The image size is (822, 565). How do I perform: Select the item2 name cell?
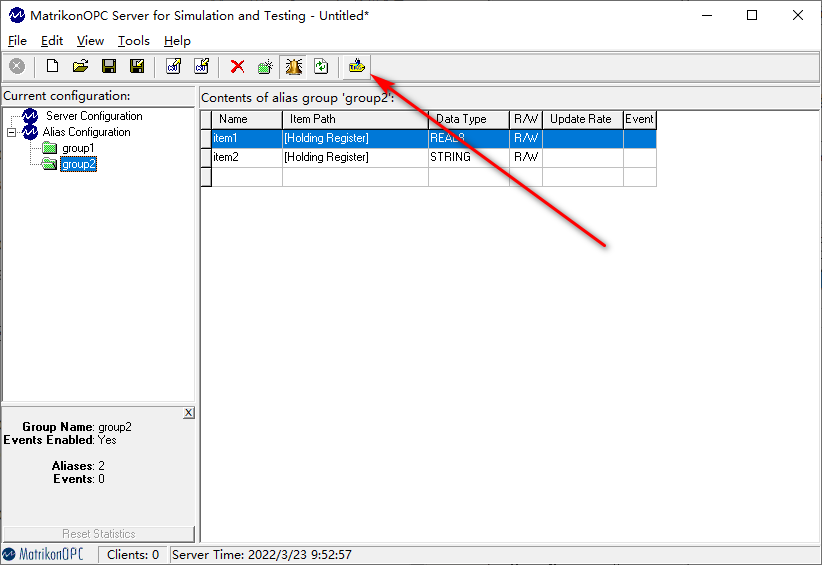[247, 157]
